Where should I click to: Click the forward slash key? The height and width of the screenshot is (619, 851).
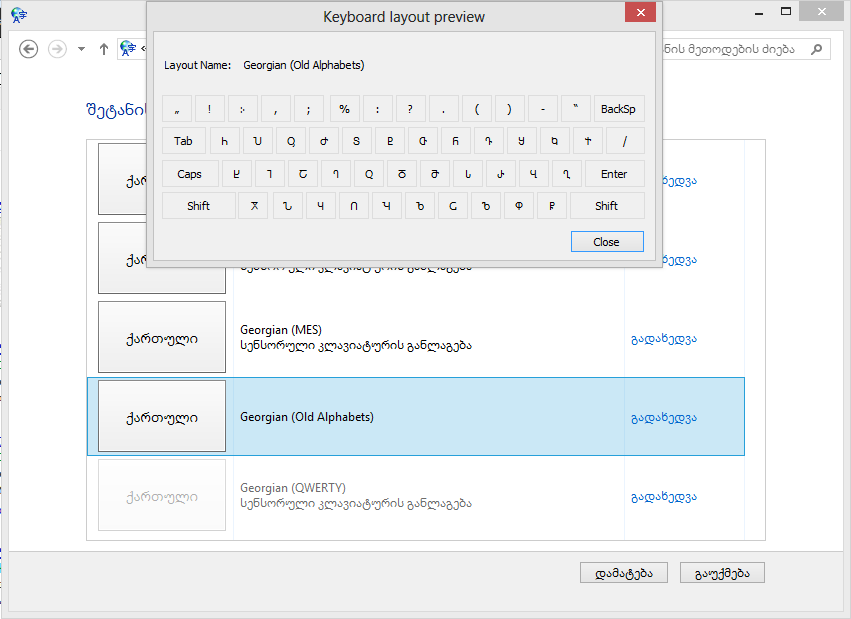tap(624, 141)
